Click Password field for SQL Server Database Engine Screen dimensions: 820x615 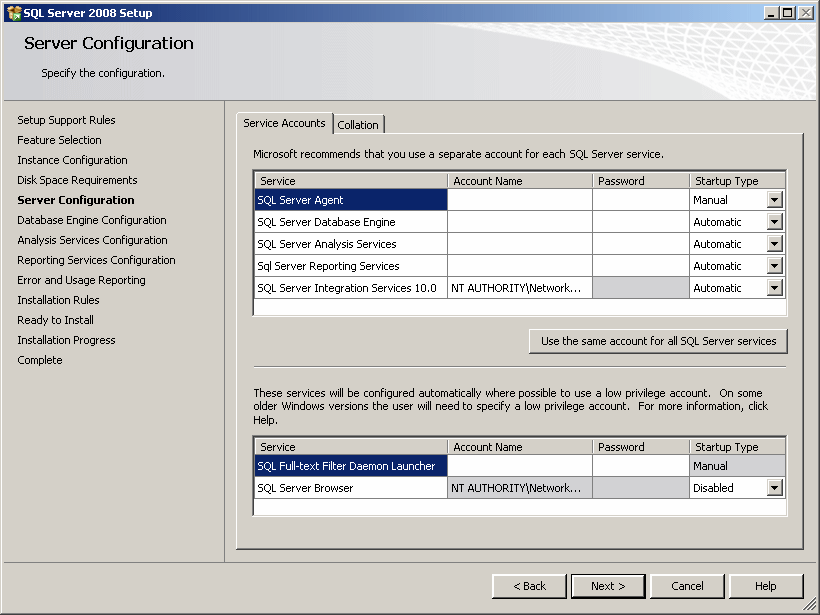[641, 222]
